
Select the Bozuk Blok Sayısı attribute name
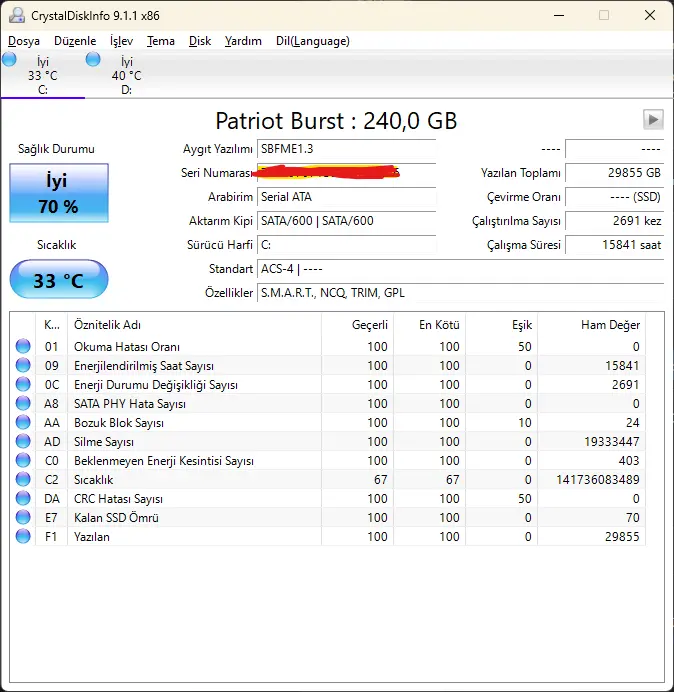pos(119,423)
